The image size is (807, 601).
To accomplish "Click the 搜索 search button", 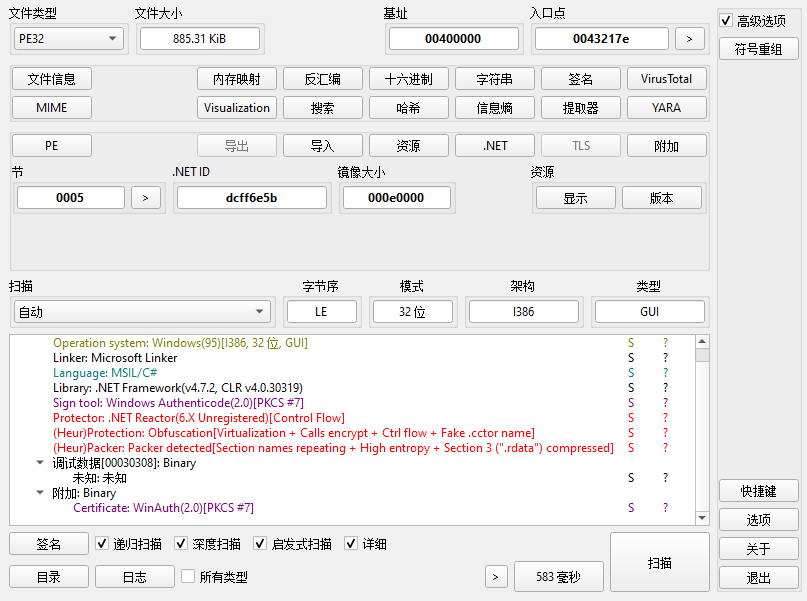I will 323,108.
